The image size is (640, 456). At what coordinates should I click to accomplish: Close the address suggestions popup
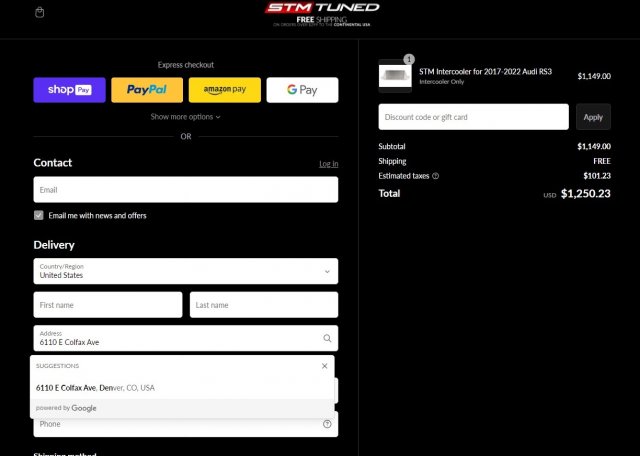(324, 366)
